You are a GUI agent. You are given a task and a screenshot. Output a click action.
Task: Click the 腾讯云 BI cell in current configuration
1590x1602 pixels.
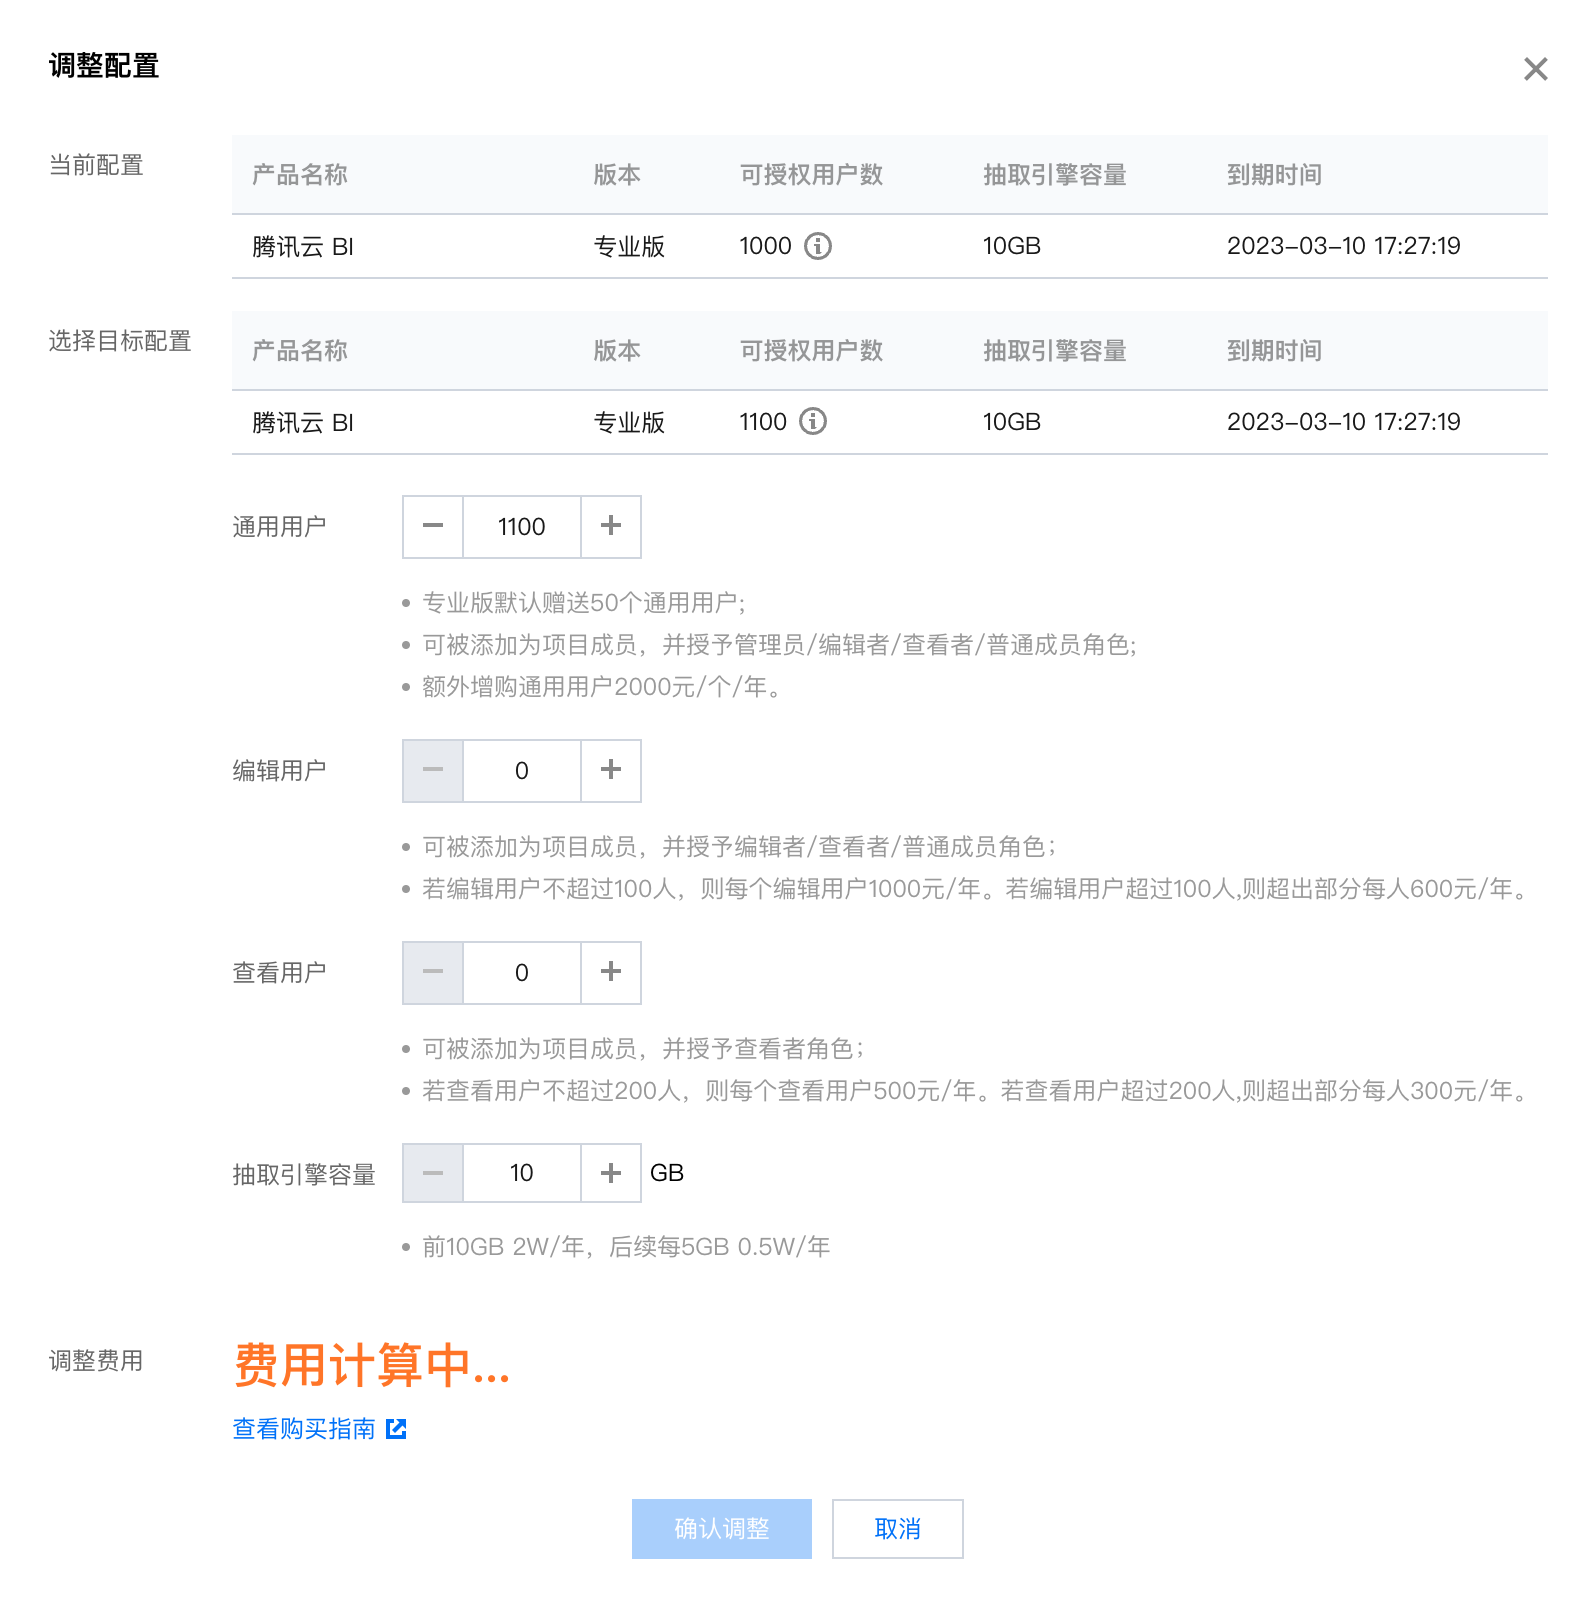pyautogui.click(x=303, y=247)
